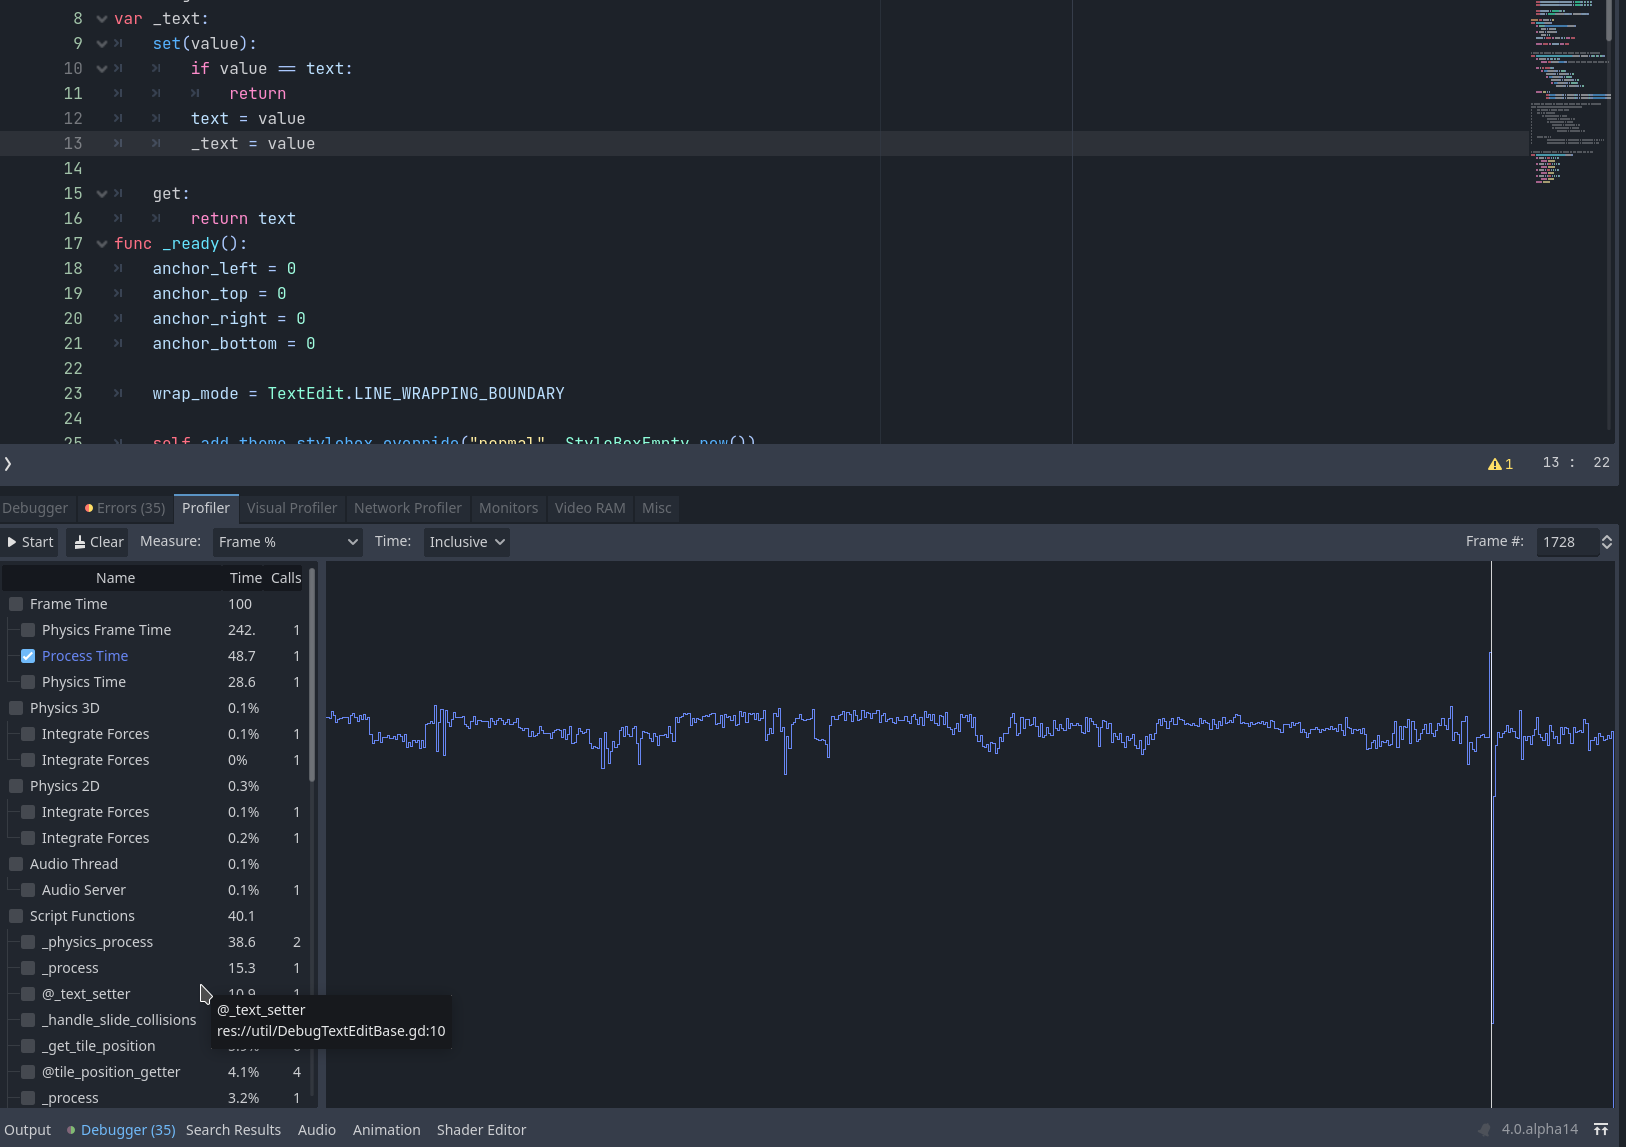
Task: Start the profiler with the Start button
Action: click(x=30, y=541)
